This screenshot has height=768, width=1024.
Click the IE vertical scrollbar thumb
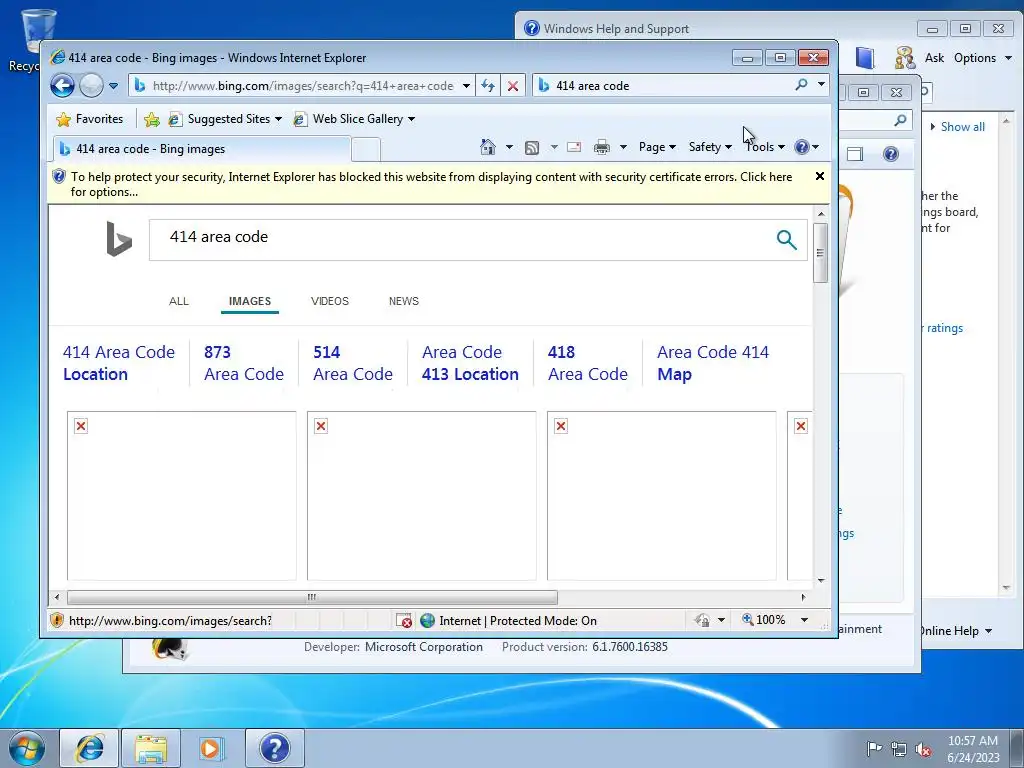821,253
